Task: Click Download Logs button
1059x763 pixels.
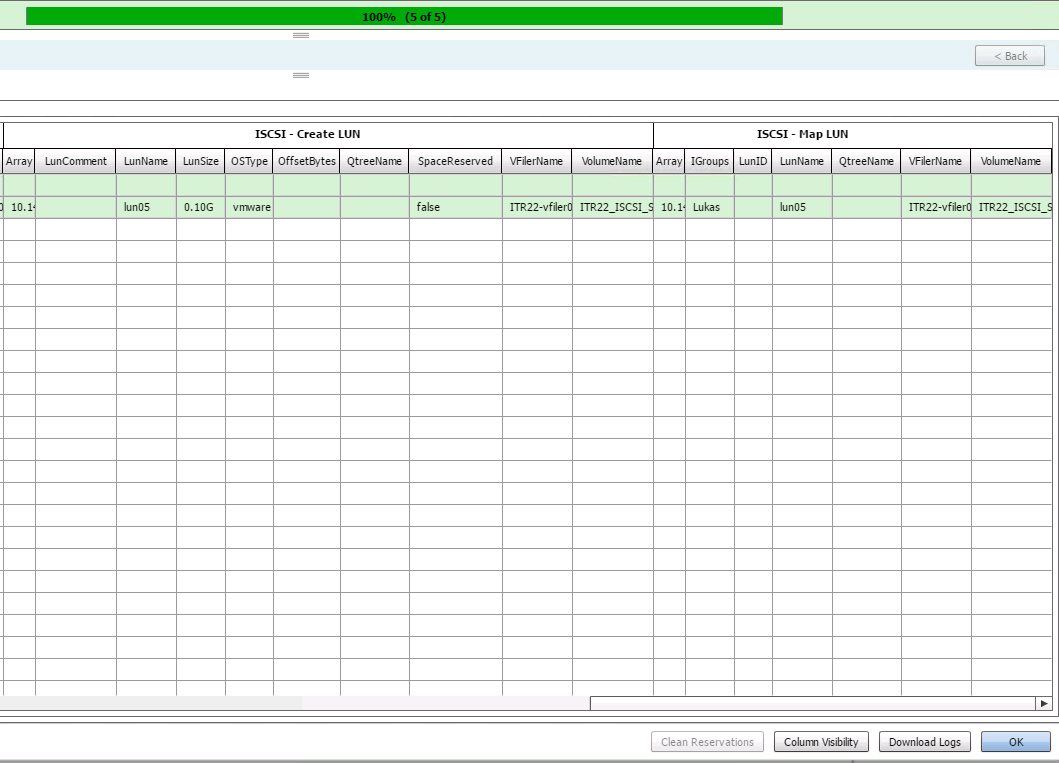Action: (x=925, y=741)
